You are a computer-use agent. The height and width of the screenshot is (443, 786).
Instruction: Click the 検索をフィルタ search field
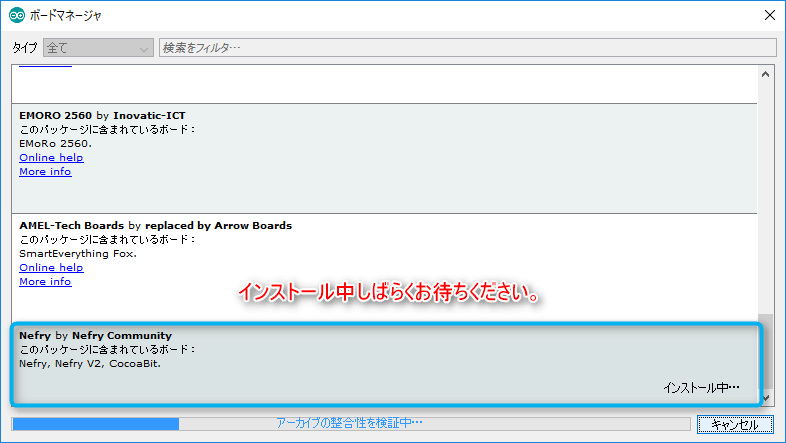(x=467, y=48)
